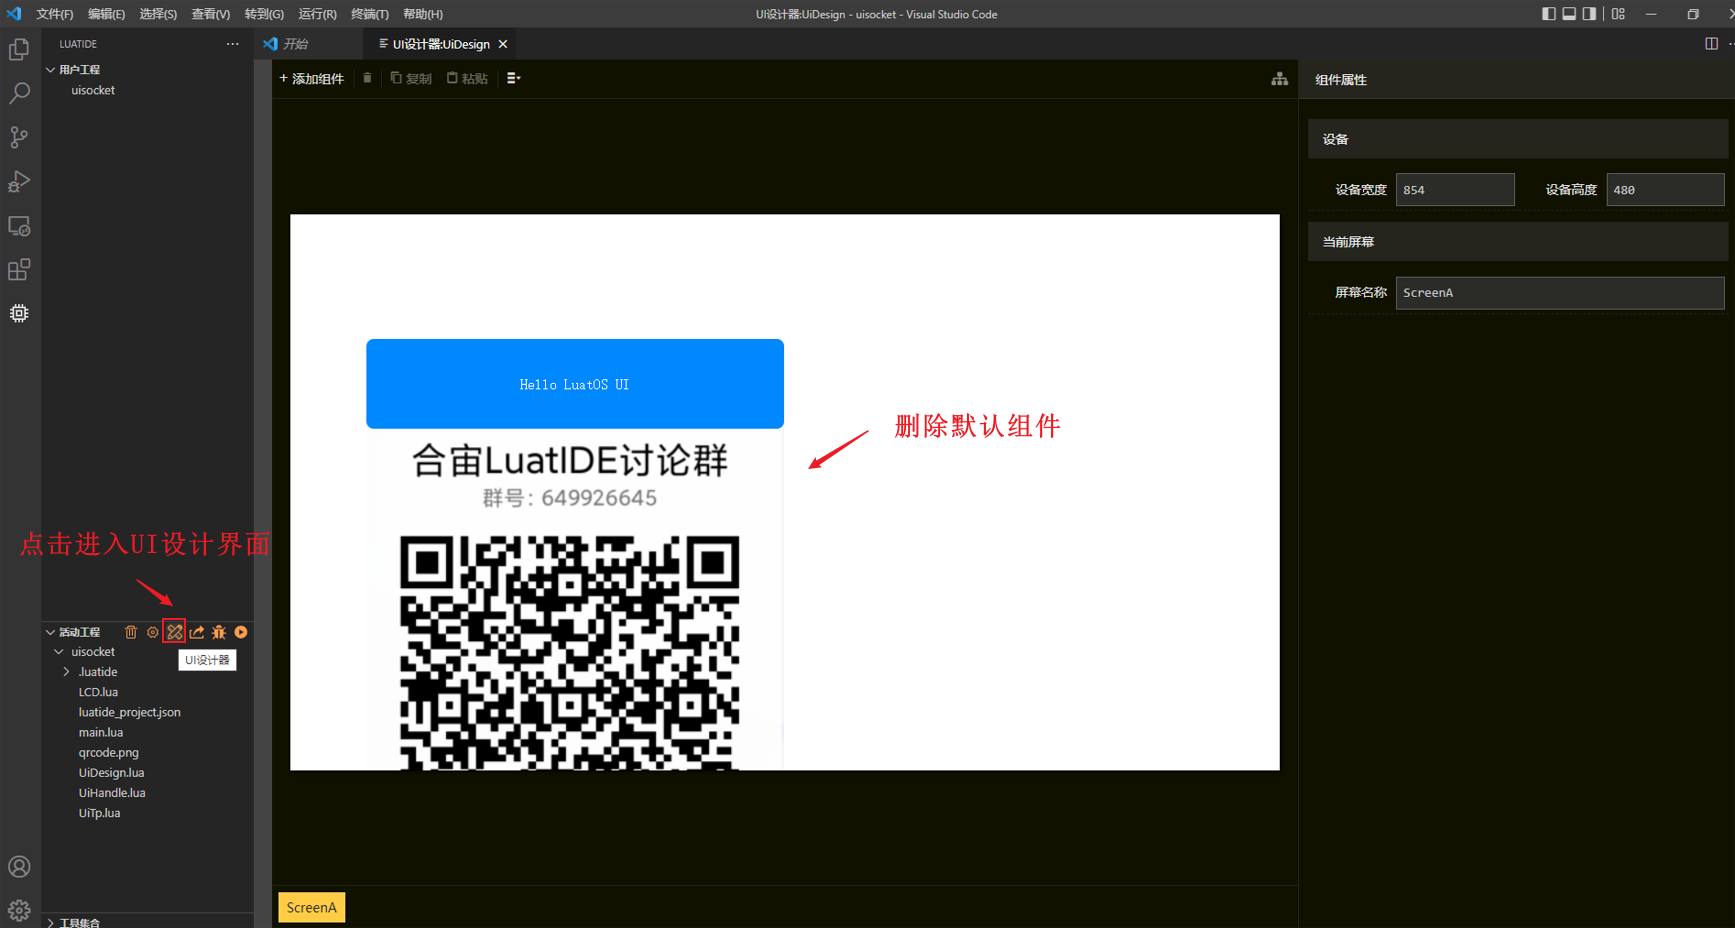Open LUATIDE panel more actions ellipsis
Screen dimensions: 1735x928
(232, 44)
